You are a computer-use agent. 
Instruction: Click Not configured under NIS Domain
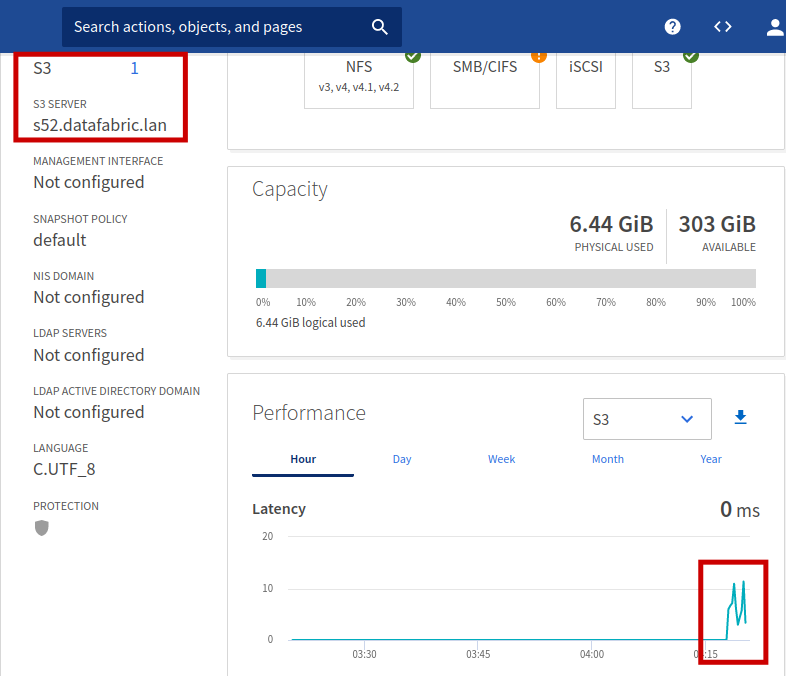click(89, 298)
